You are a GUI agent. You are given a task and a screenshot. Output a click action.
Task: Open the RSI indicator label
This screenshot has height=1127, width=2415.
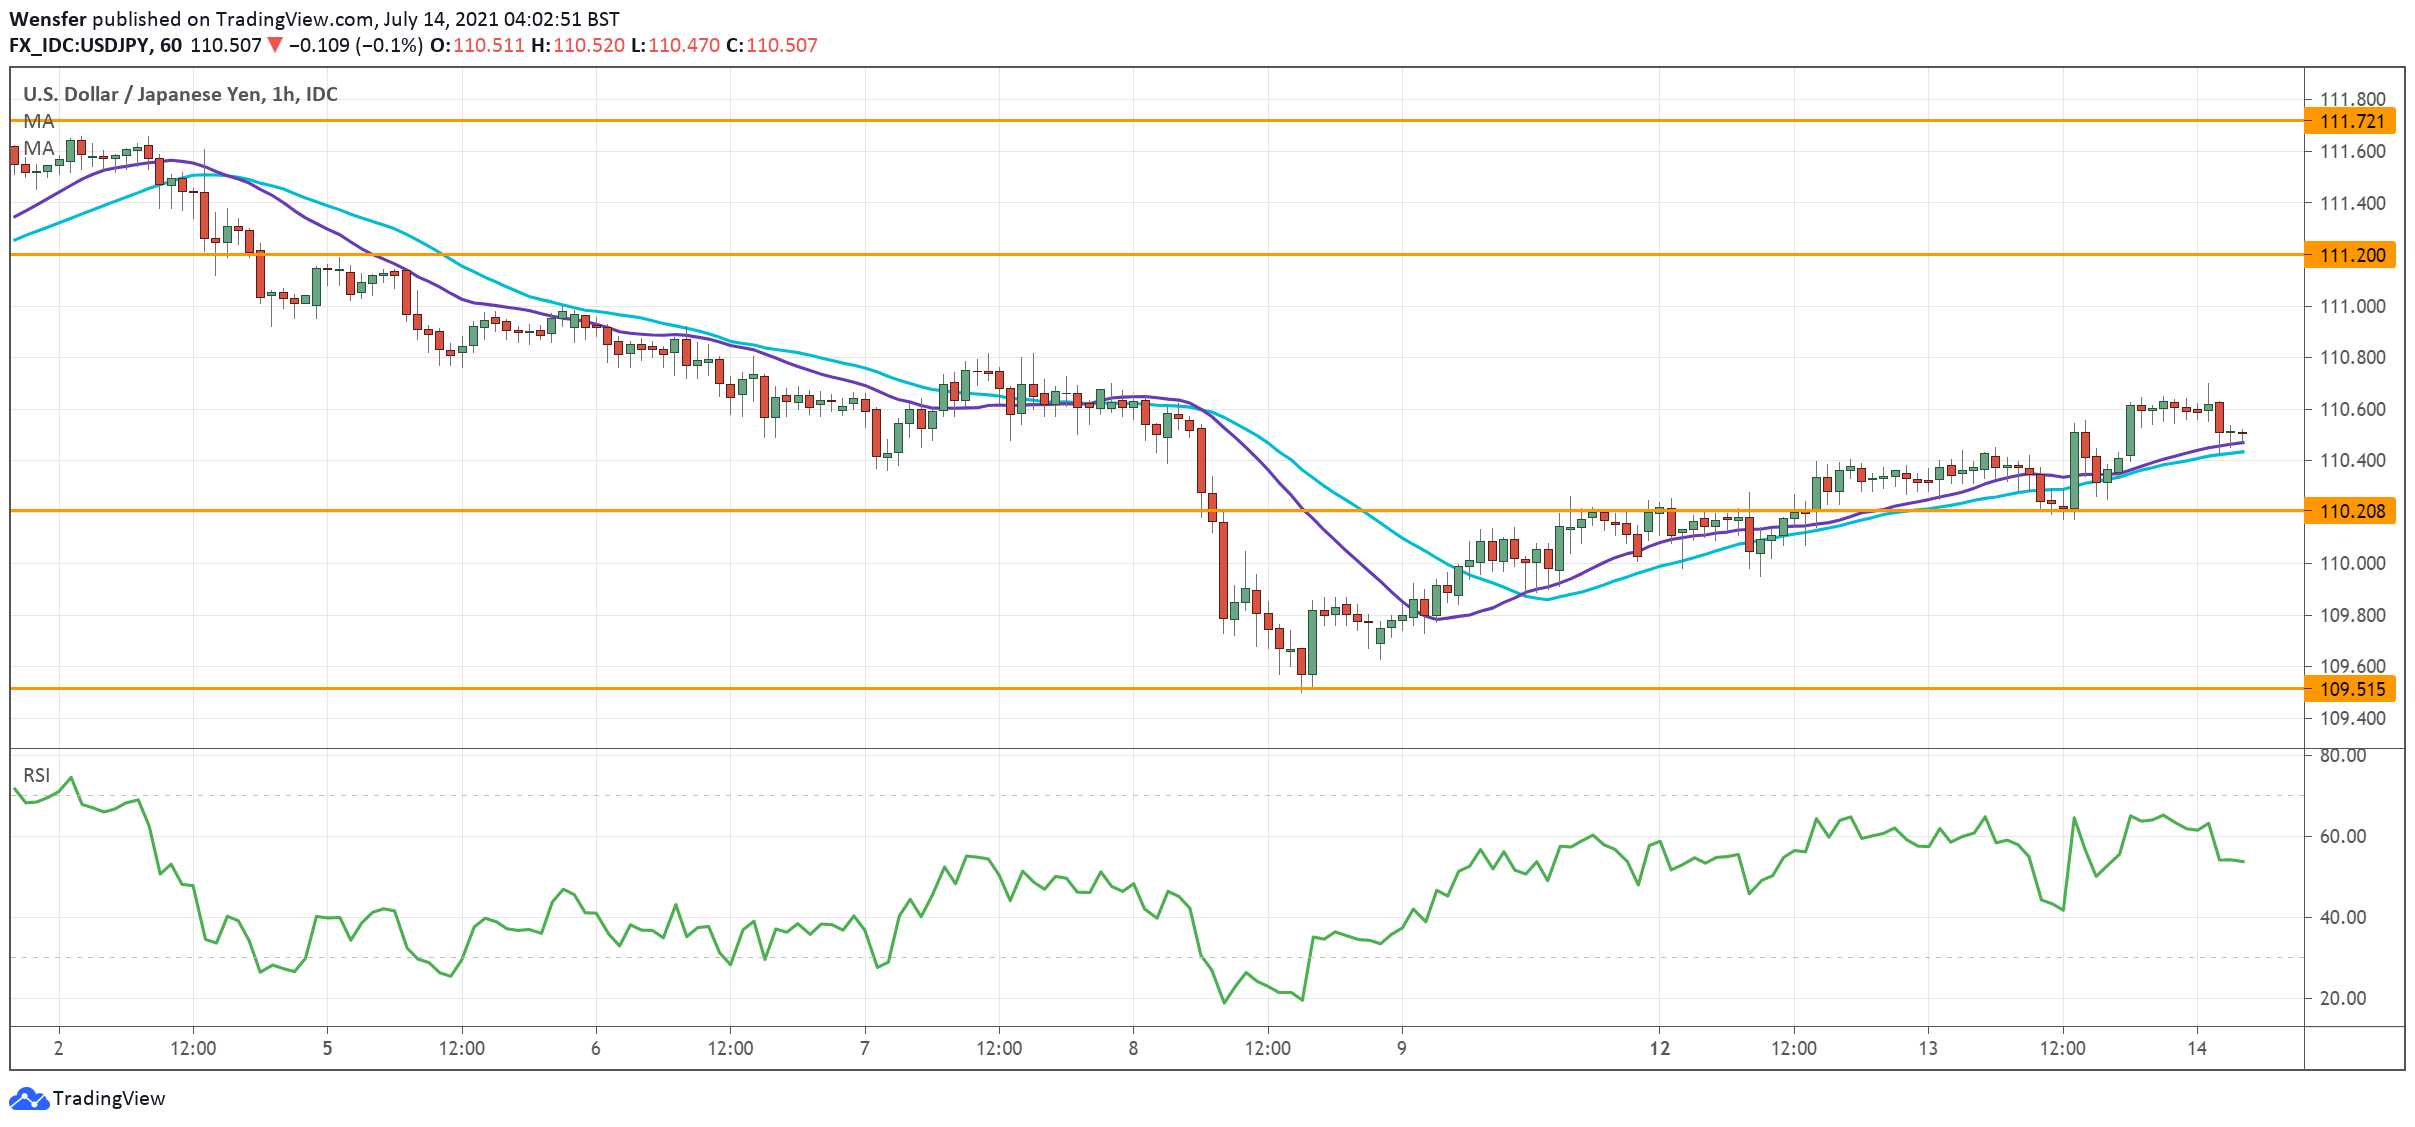(36, 776)
